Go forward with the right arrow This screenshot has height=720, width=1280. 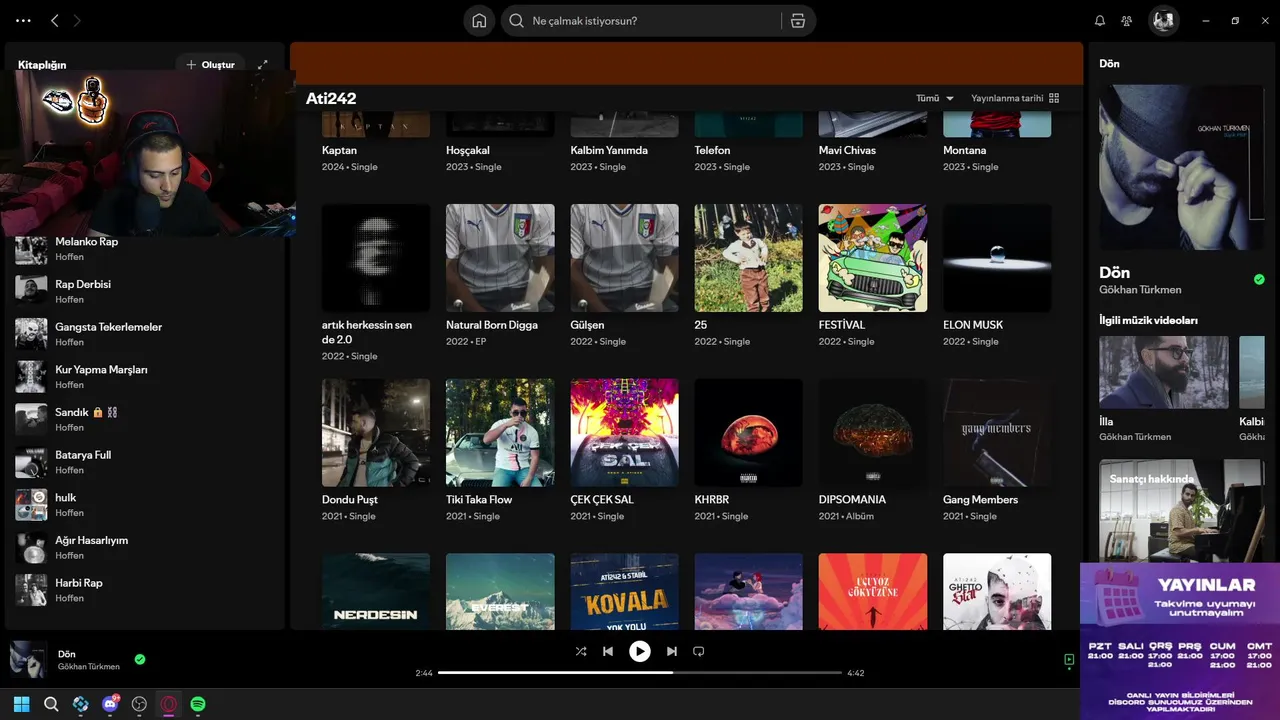(x=78, y=20)
